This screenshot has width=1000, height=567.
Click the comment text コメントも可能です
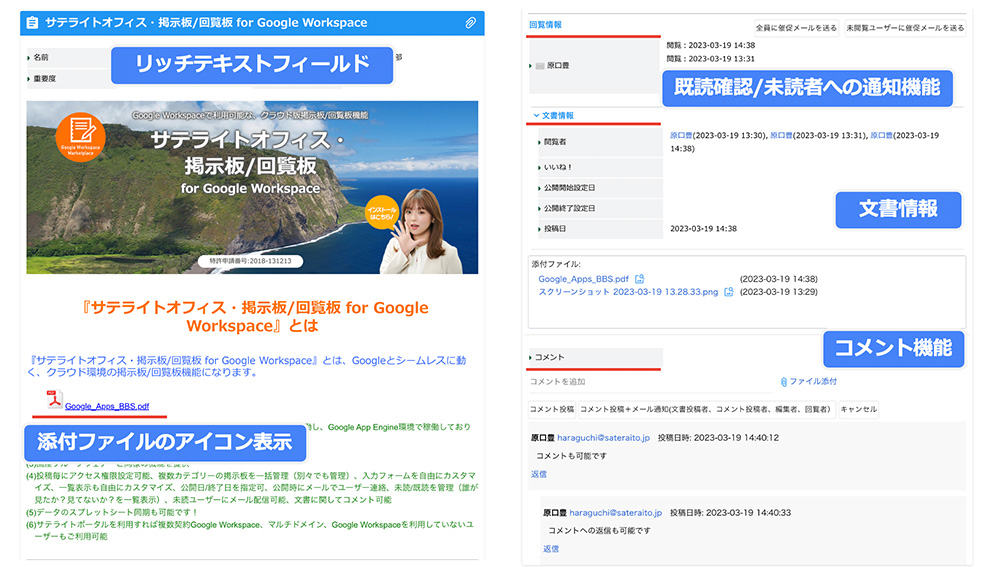[571, 456]
